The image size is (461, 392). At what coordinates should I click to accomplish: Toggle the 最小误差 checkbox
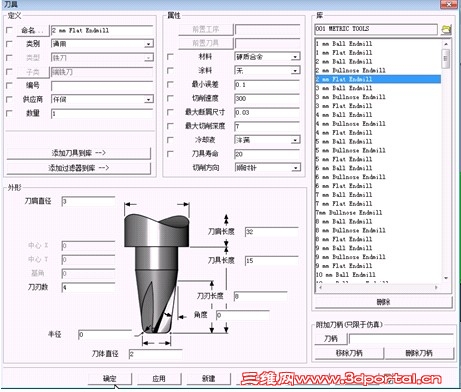coord(170,84)
